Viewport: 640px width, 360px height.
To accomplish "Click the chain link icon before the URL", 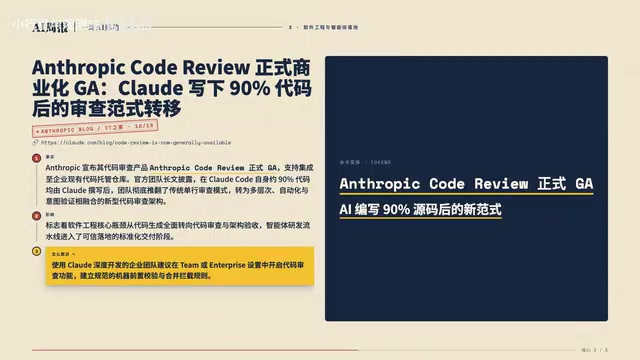I will [x=36, y=142].
